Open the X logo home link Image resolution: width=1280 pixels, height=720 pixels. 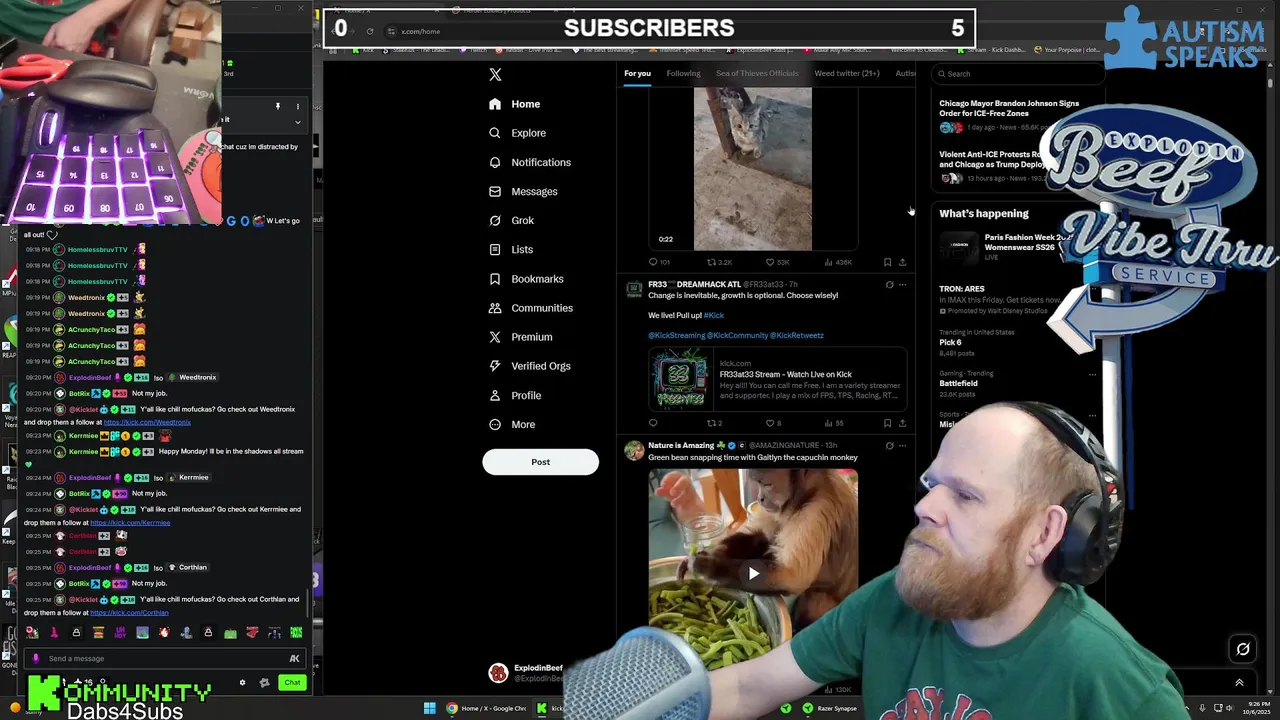pyautogui.click(x=495, y=74)
